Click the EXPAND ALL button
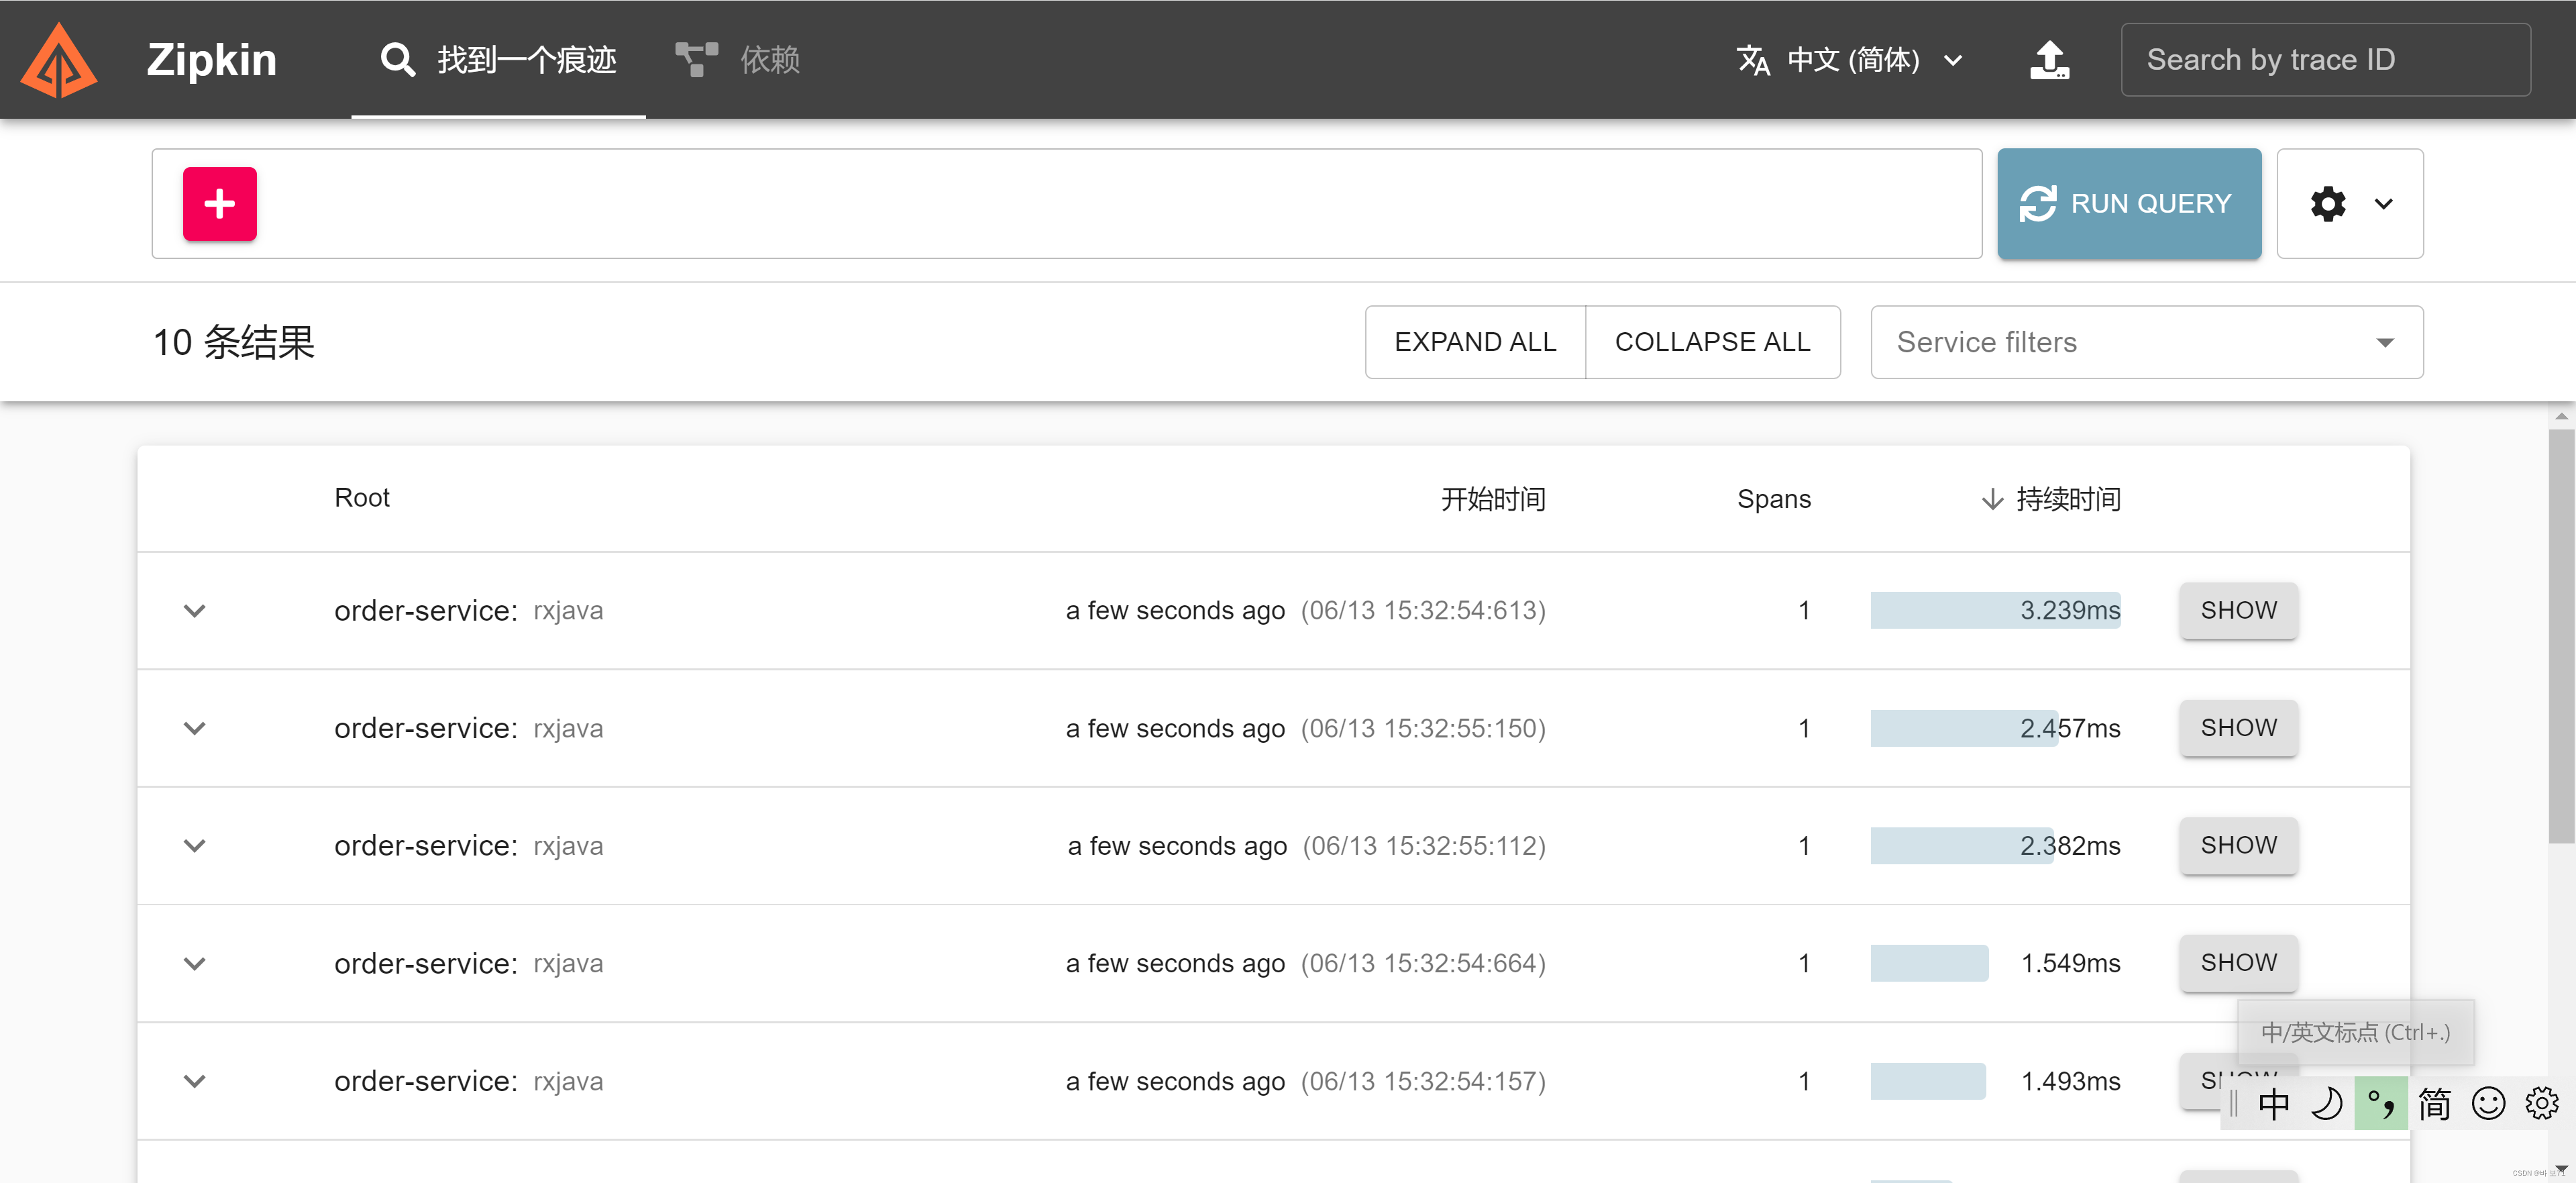Viewport: 2576px width, 1183px height. click(x=1475, y=341)
